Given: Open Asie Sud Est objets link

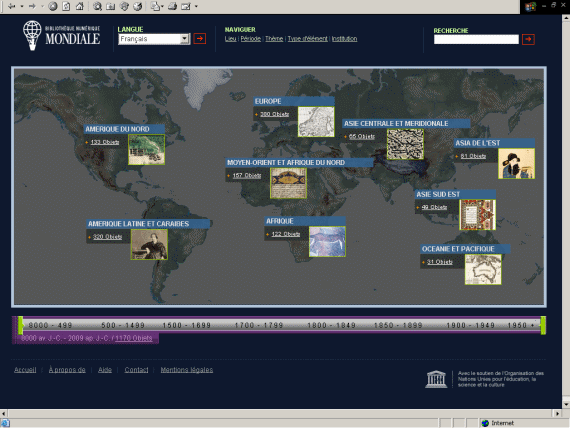Looking at the screenshot, I should [434, 207].
